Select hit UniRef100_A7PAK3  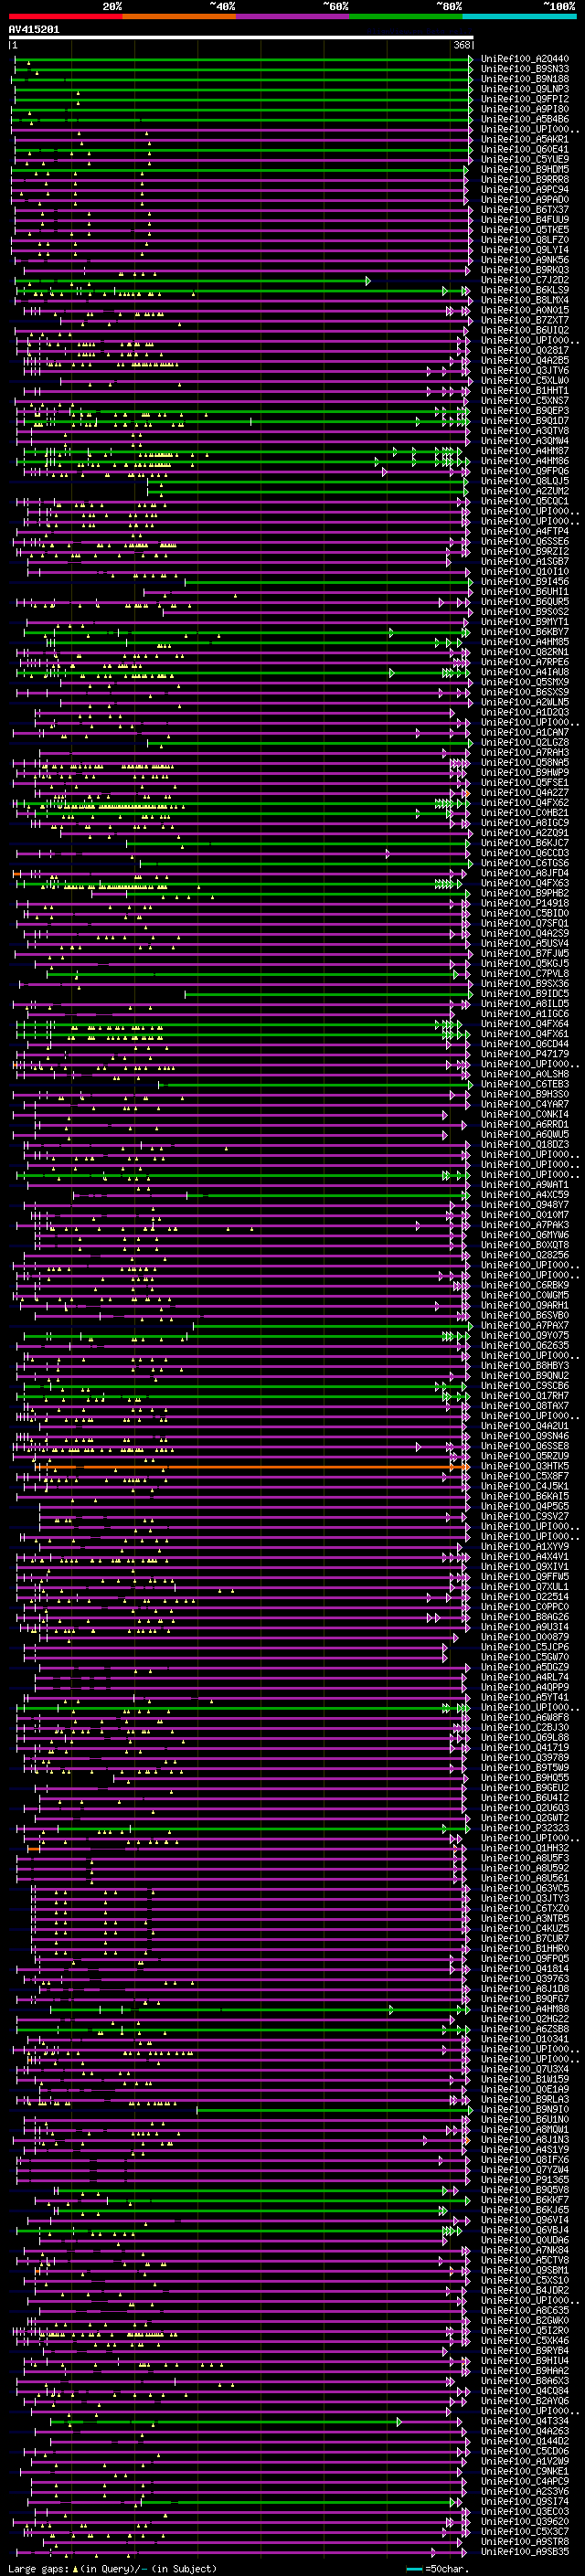click(x=525, y=1225)
